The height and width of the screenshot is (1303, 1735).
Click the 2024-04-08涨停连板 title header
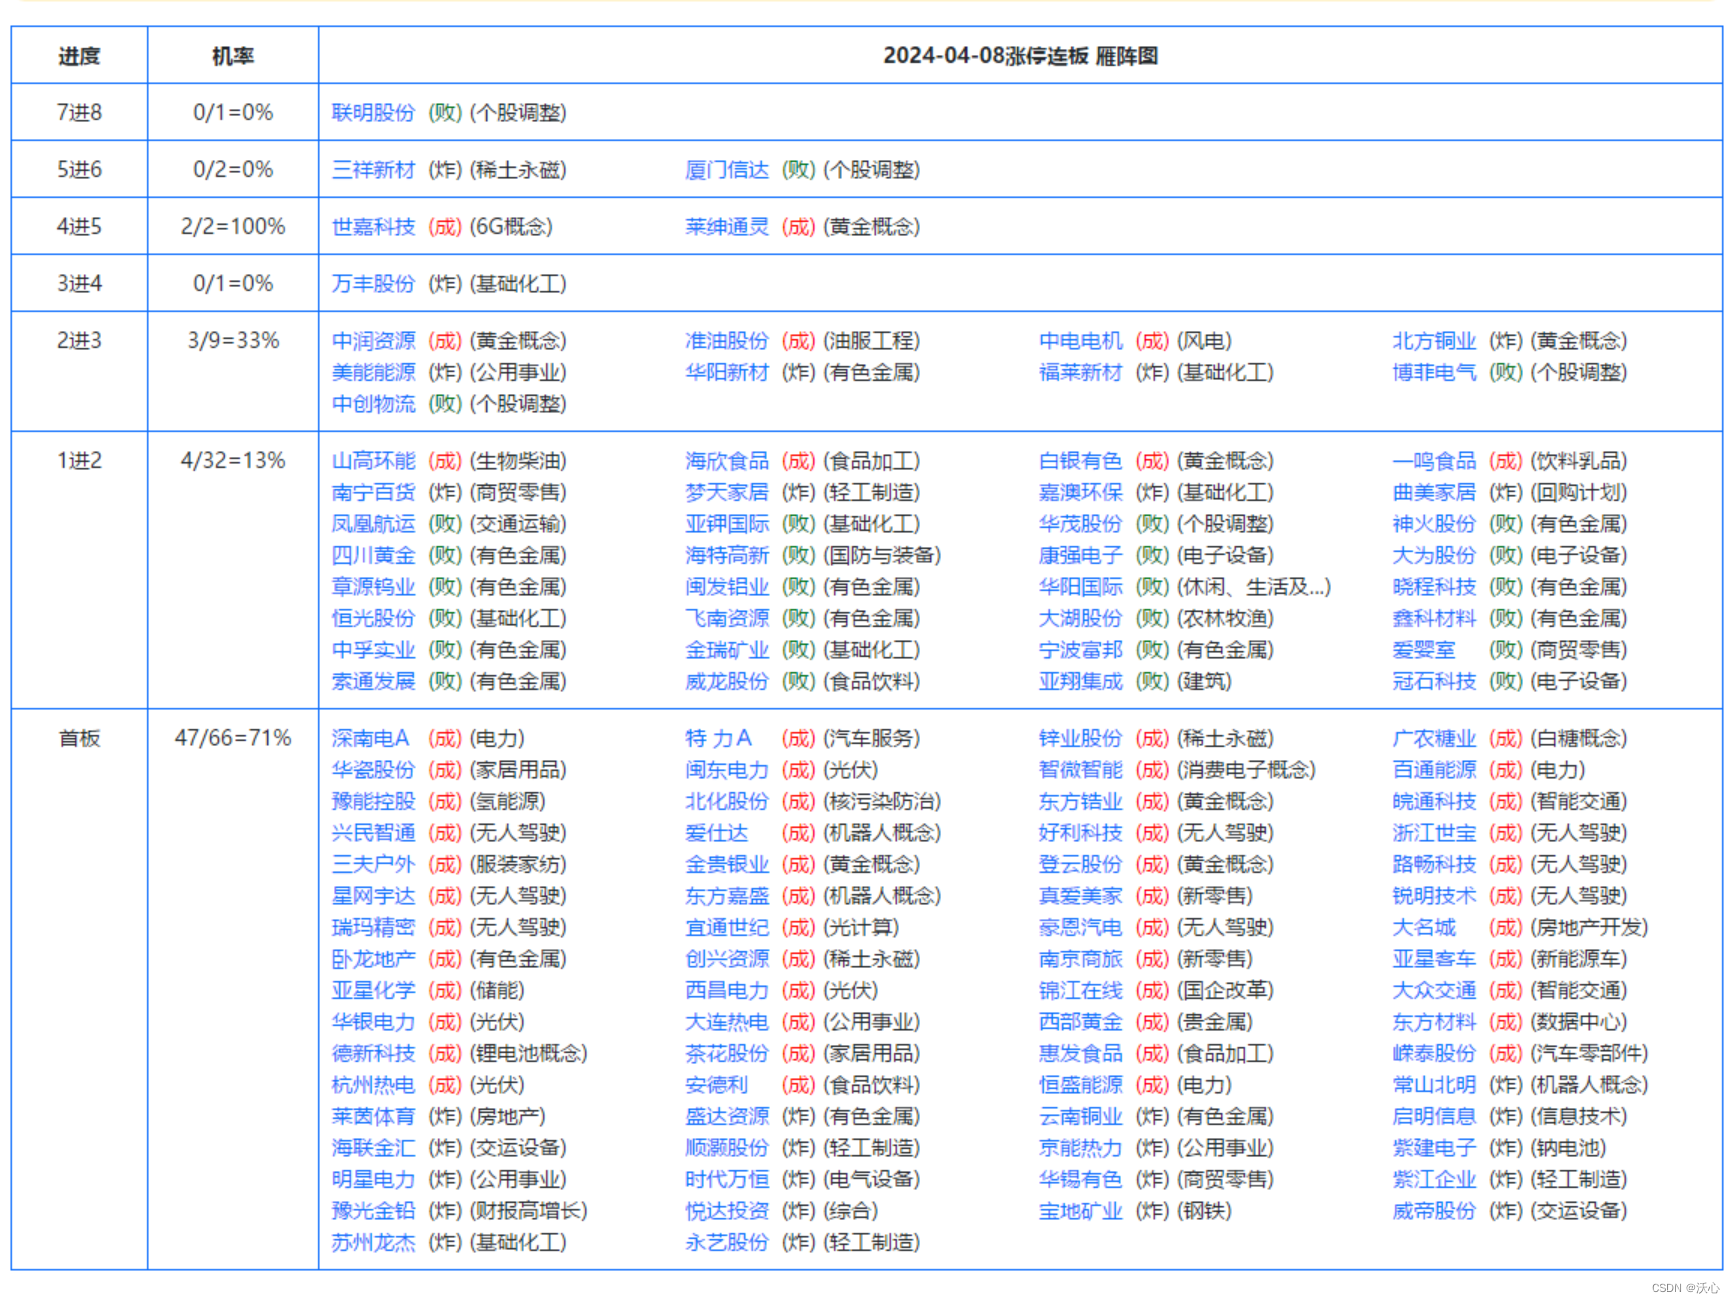[x=1020, y=56]
